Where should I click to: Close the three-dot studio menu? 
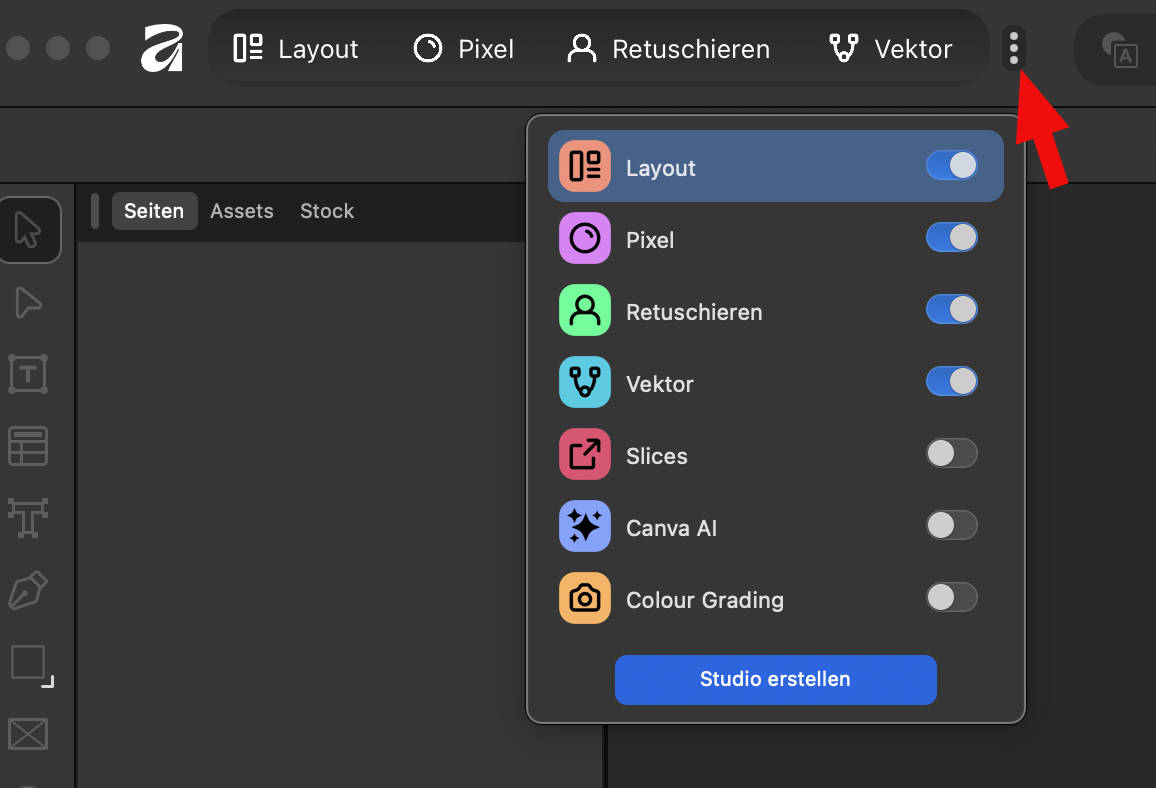pyautogui.click(x=1014, y=48)
